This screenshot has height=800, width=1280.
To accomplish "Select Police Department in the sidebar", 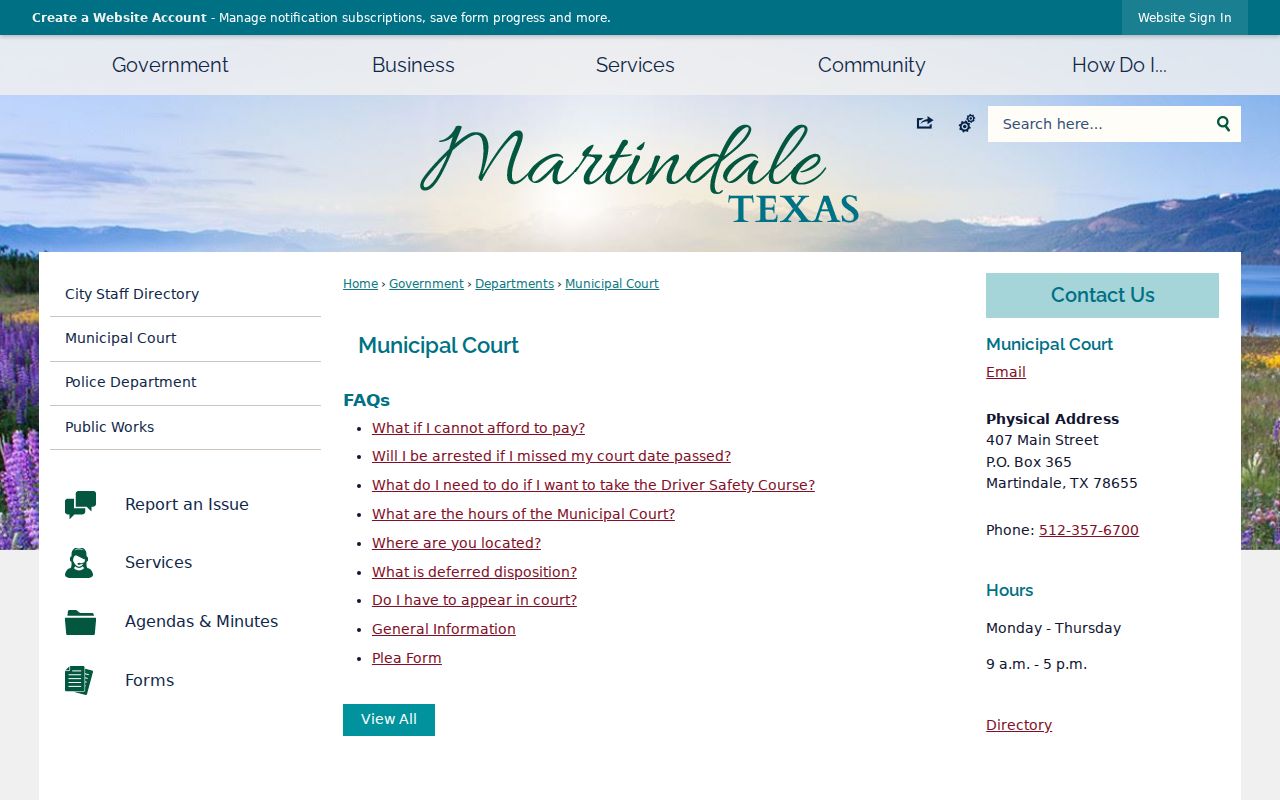I will [186, 382].
